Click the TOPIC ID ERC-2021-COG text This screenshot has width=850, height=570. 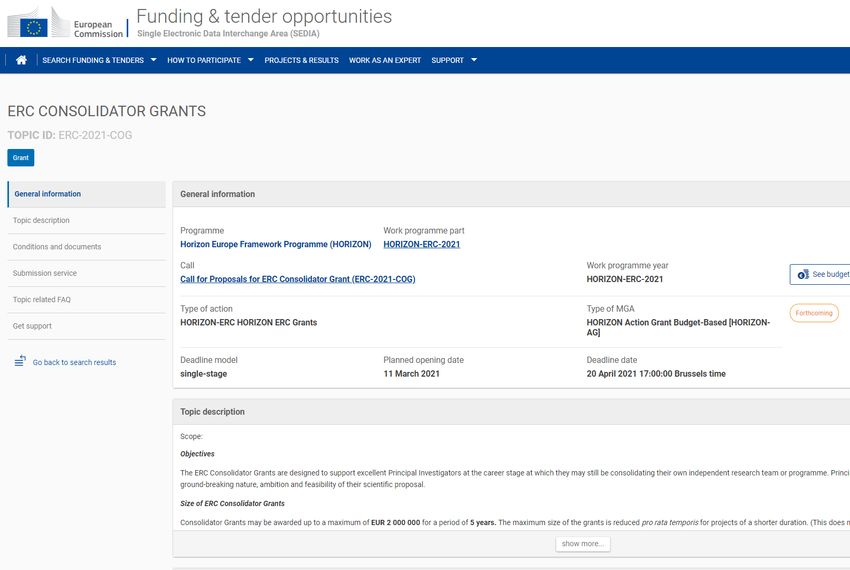point(70,135)
